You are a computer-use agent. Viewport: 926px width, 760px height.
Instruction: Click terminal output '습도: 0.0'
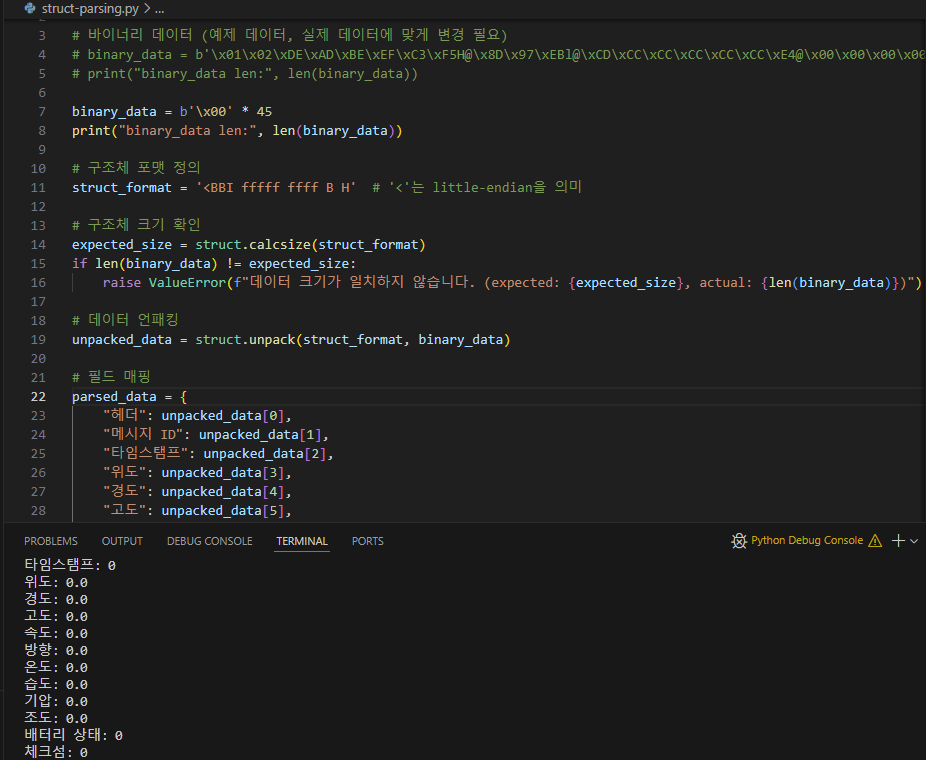[56, 684]
